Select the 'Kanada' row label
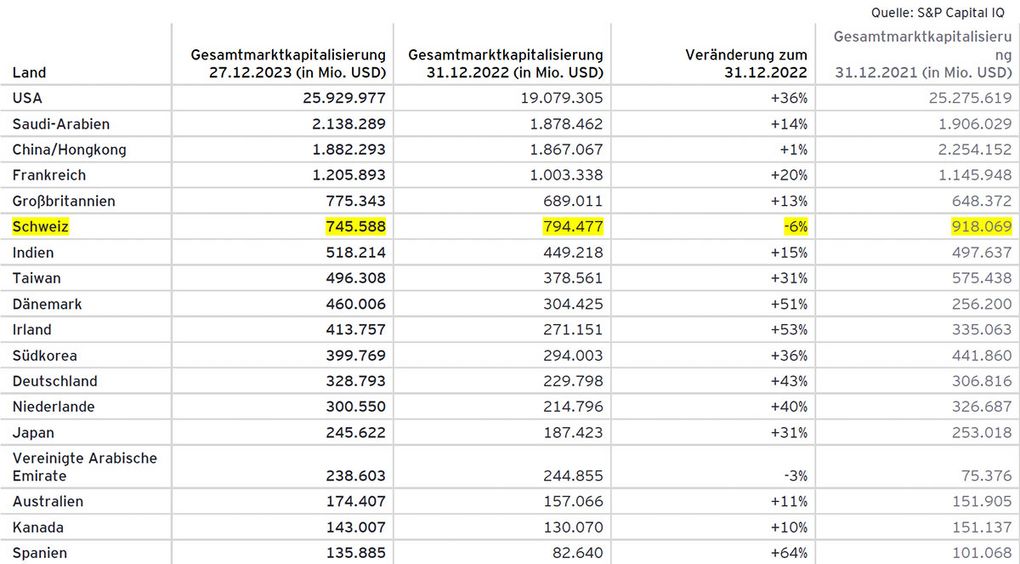The width and height of the screenshot is (1020, 564). (38, 527)
